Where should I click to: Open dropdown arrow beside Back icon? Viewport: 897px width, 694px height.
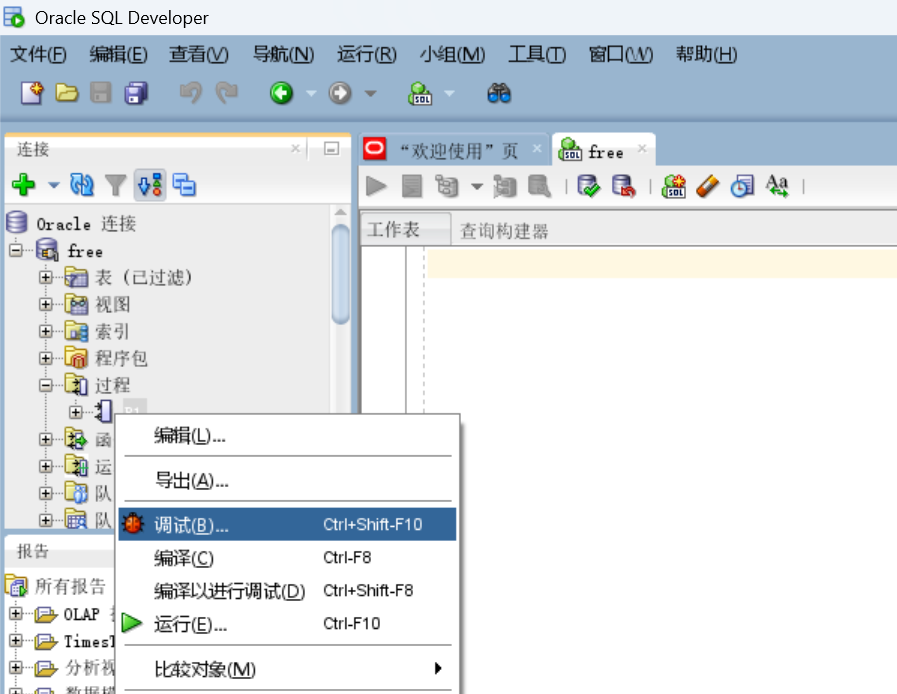[311, 93]
